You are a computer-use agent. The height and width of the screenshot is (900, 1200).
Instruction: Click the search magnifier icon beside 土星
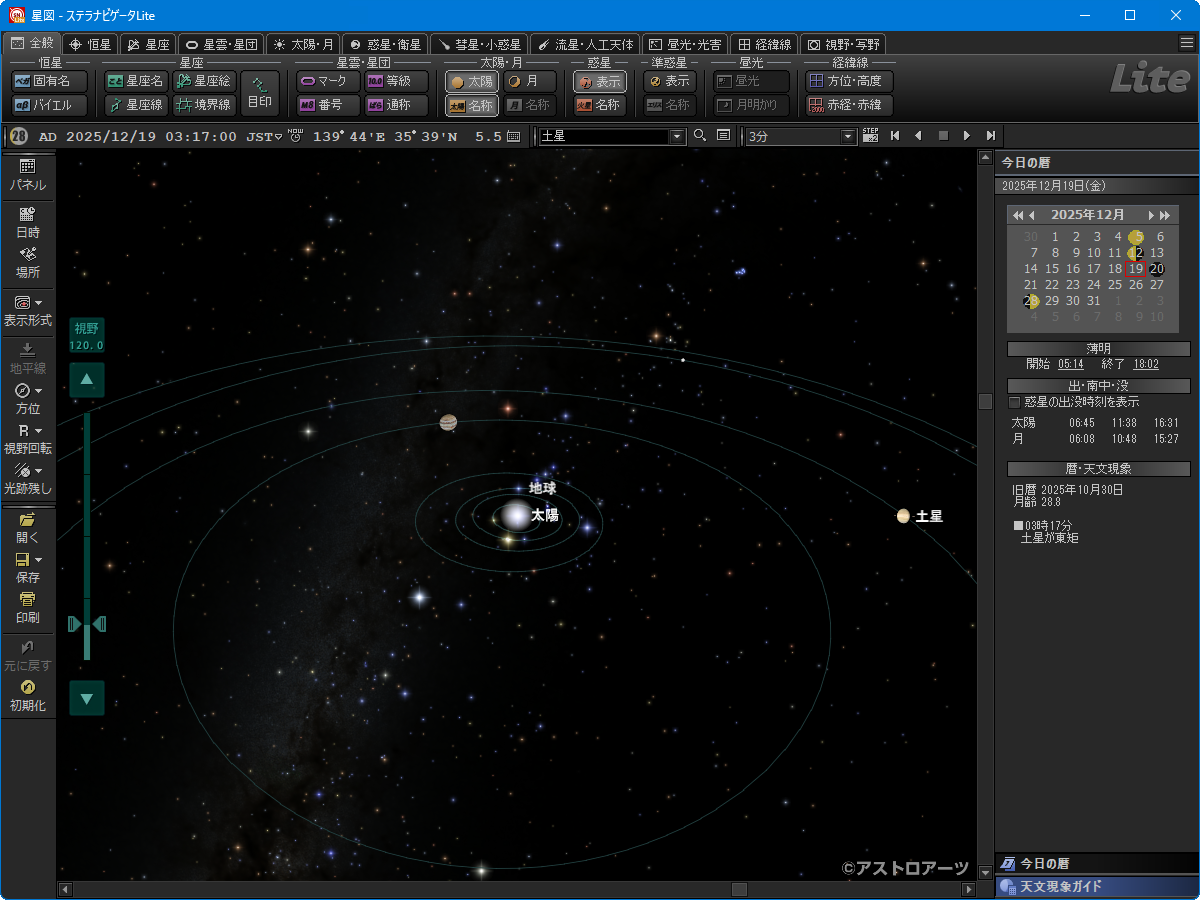[x=700, y=136]
